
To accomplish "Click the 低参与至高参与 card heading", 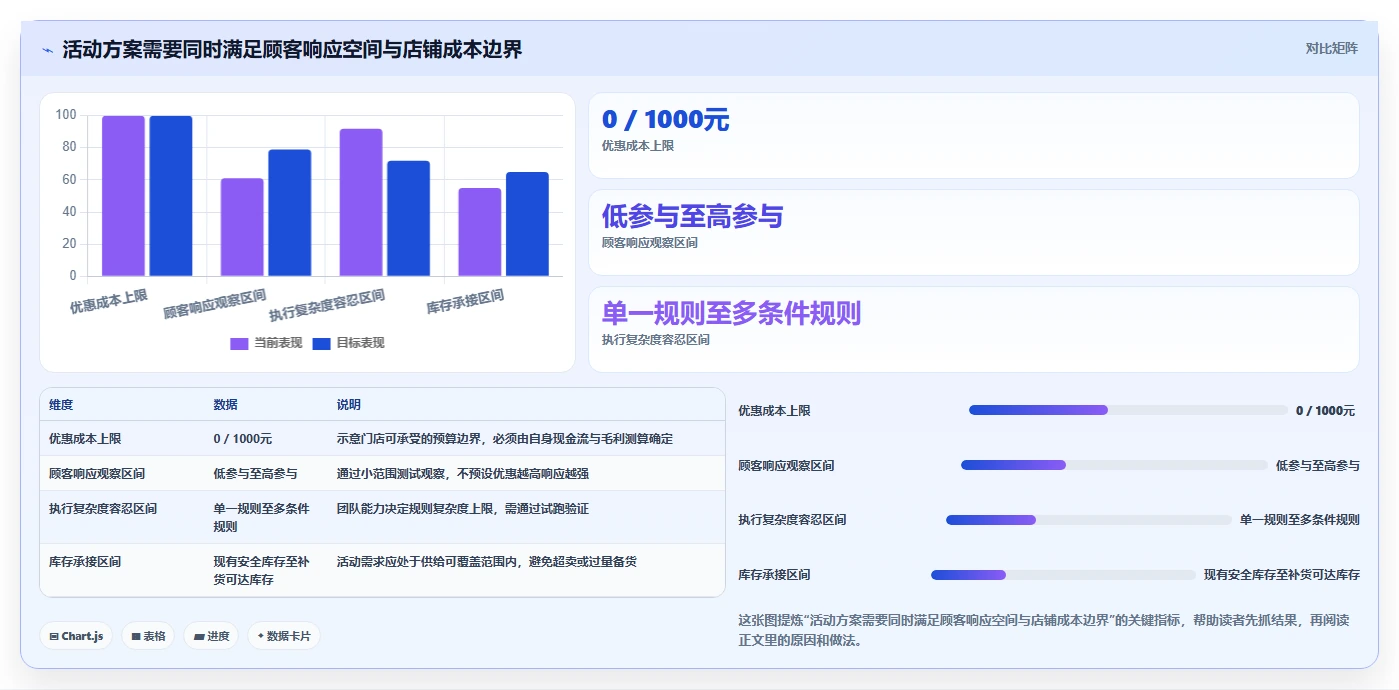I will point(692,217).
